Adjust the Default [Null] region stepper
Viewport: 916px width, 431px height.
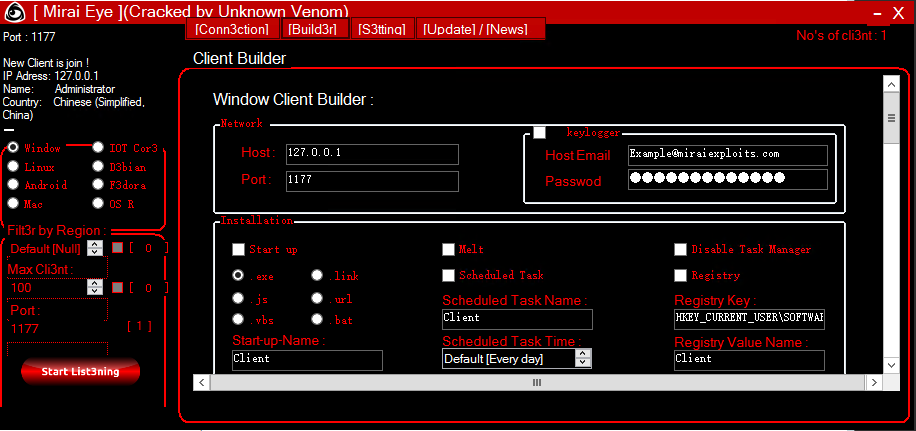coord(95,248)
